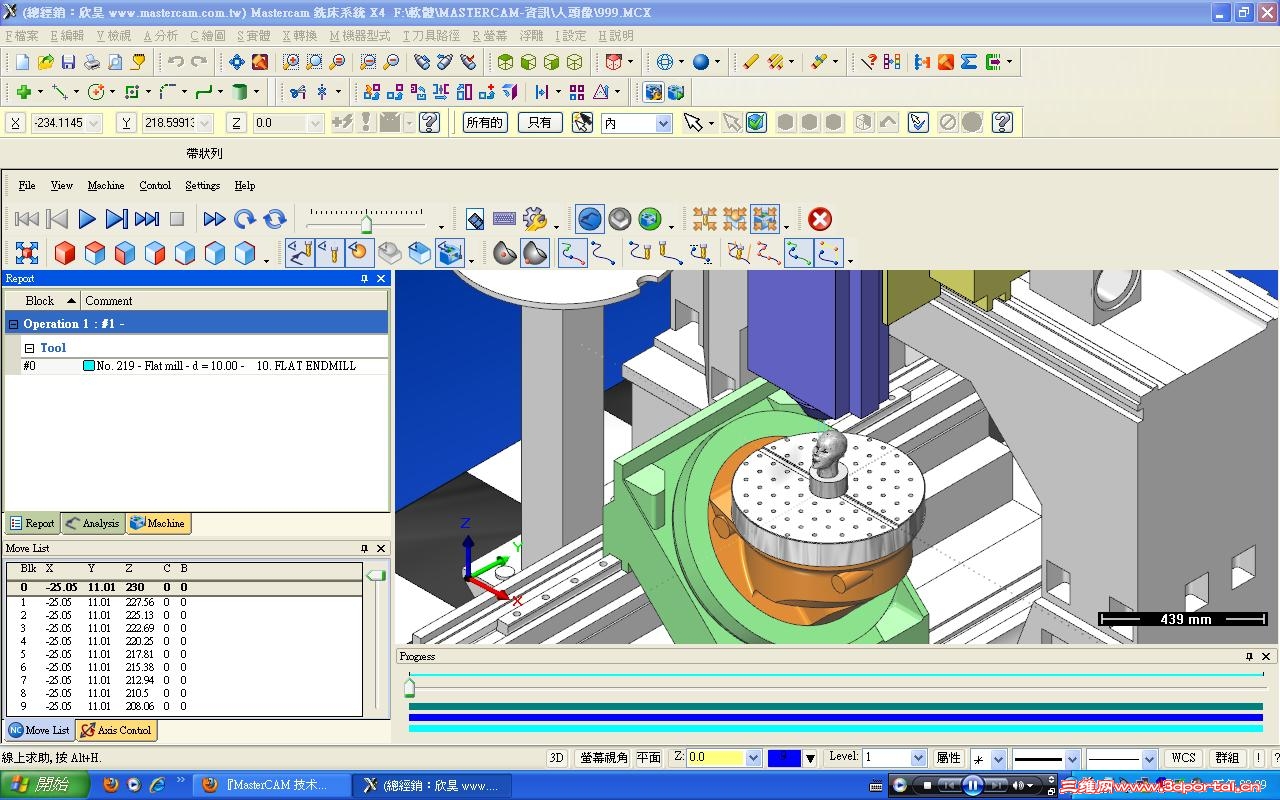This screenshot has height=800, width=1280.
Task: Click the red X exit simulation icon
Action: click(820, 219)
